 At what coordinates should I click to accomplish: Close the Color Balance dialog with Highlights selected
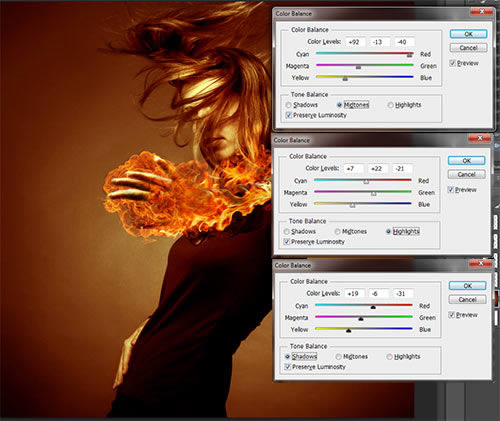pyautogui.click(x=479, y=138)
